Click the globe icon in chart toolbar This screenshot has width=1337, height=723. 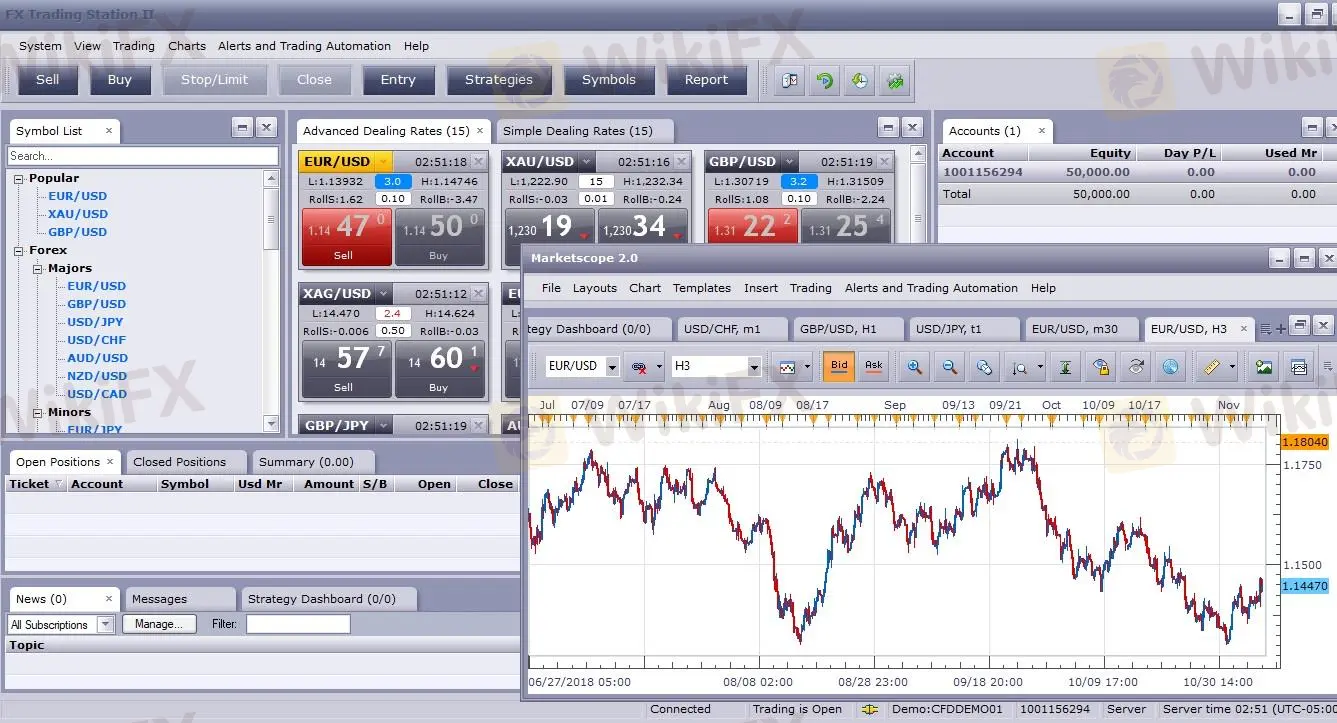pos(1170,367)
